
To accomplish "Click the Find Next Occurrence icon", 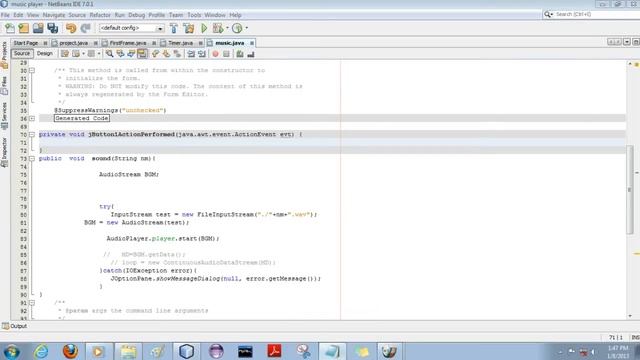I will pyautogui.click(x=131, y=54).
